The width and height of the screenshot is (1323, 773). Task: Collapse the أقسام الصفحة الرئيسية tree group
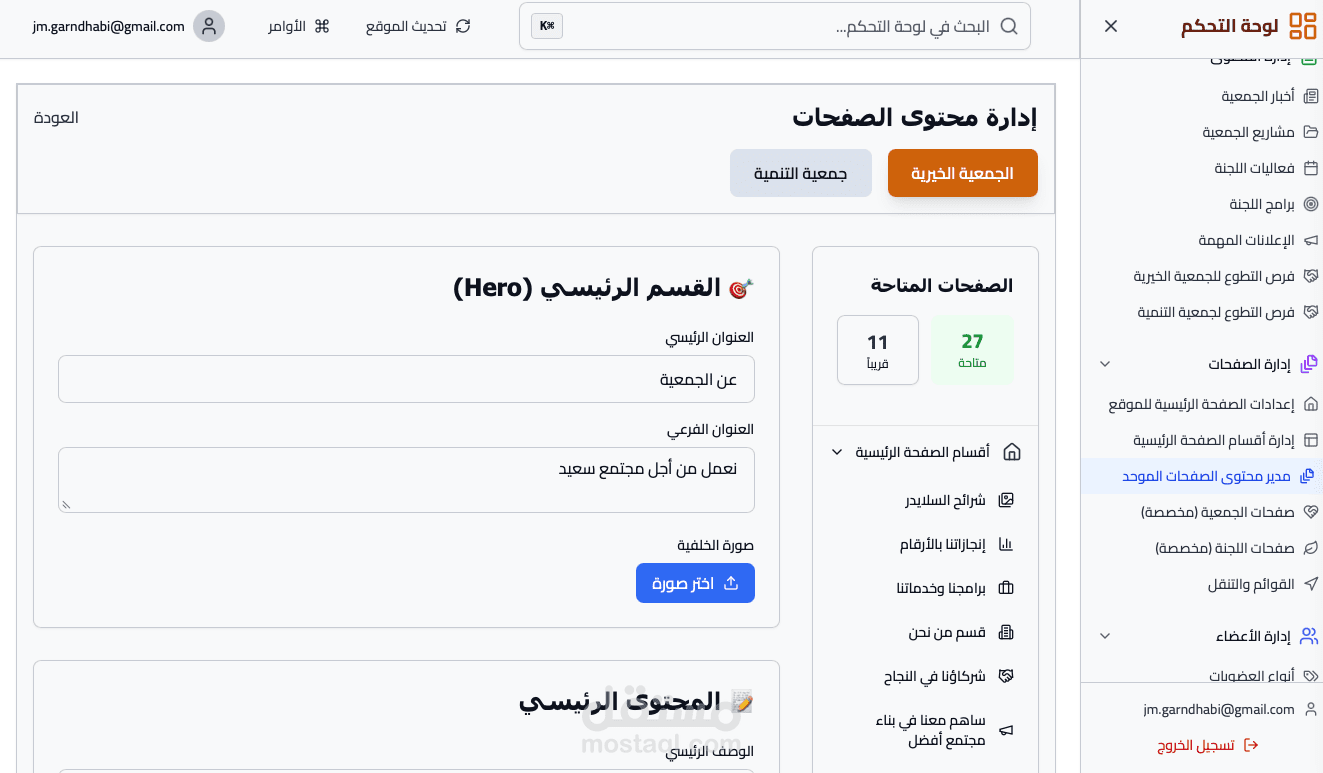pos(837,452)
